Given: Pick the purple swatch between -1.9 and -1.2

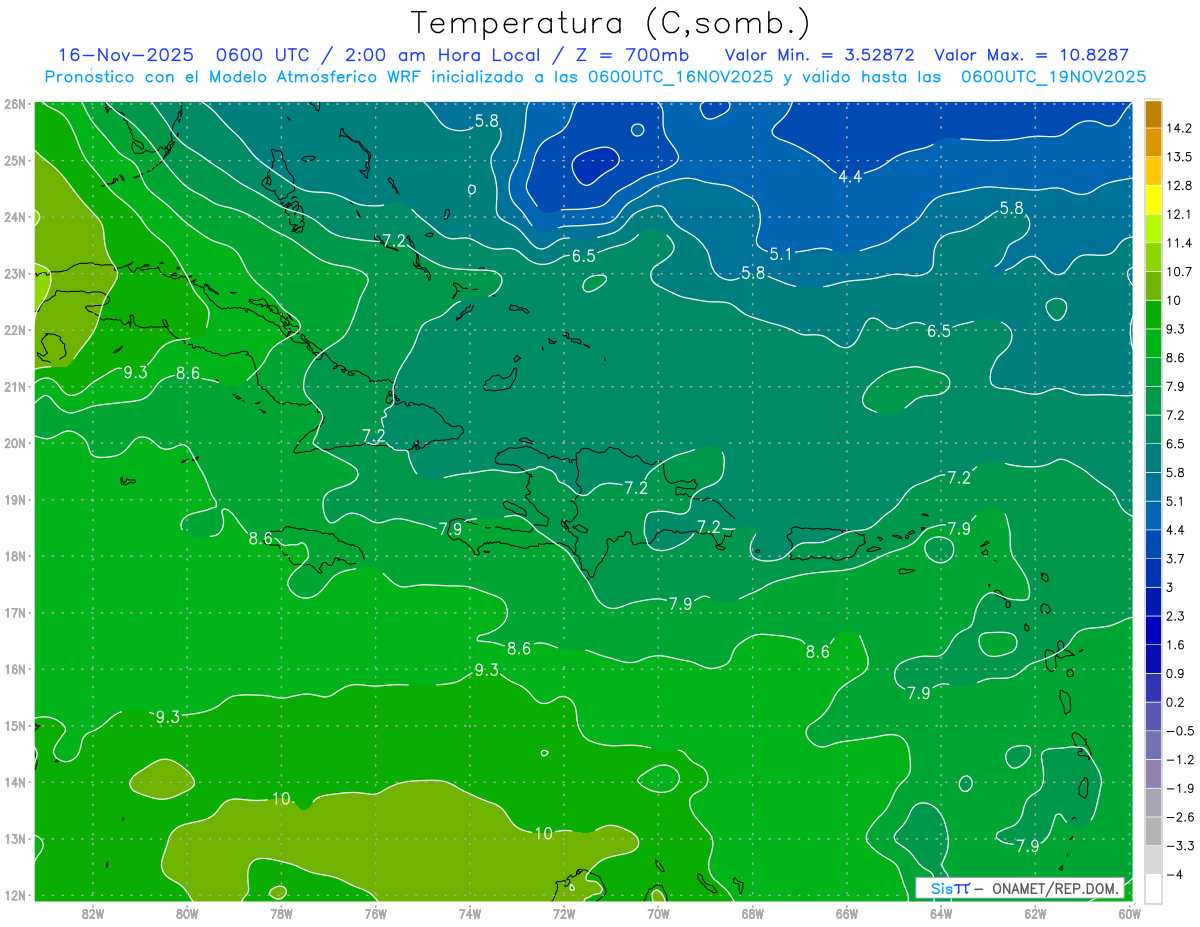Looking at the screenshot, I should point(1153,774).
